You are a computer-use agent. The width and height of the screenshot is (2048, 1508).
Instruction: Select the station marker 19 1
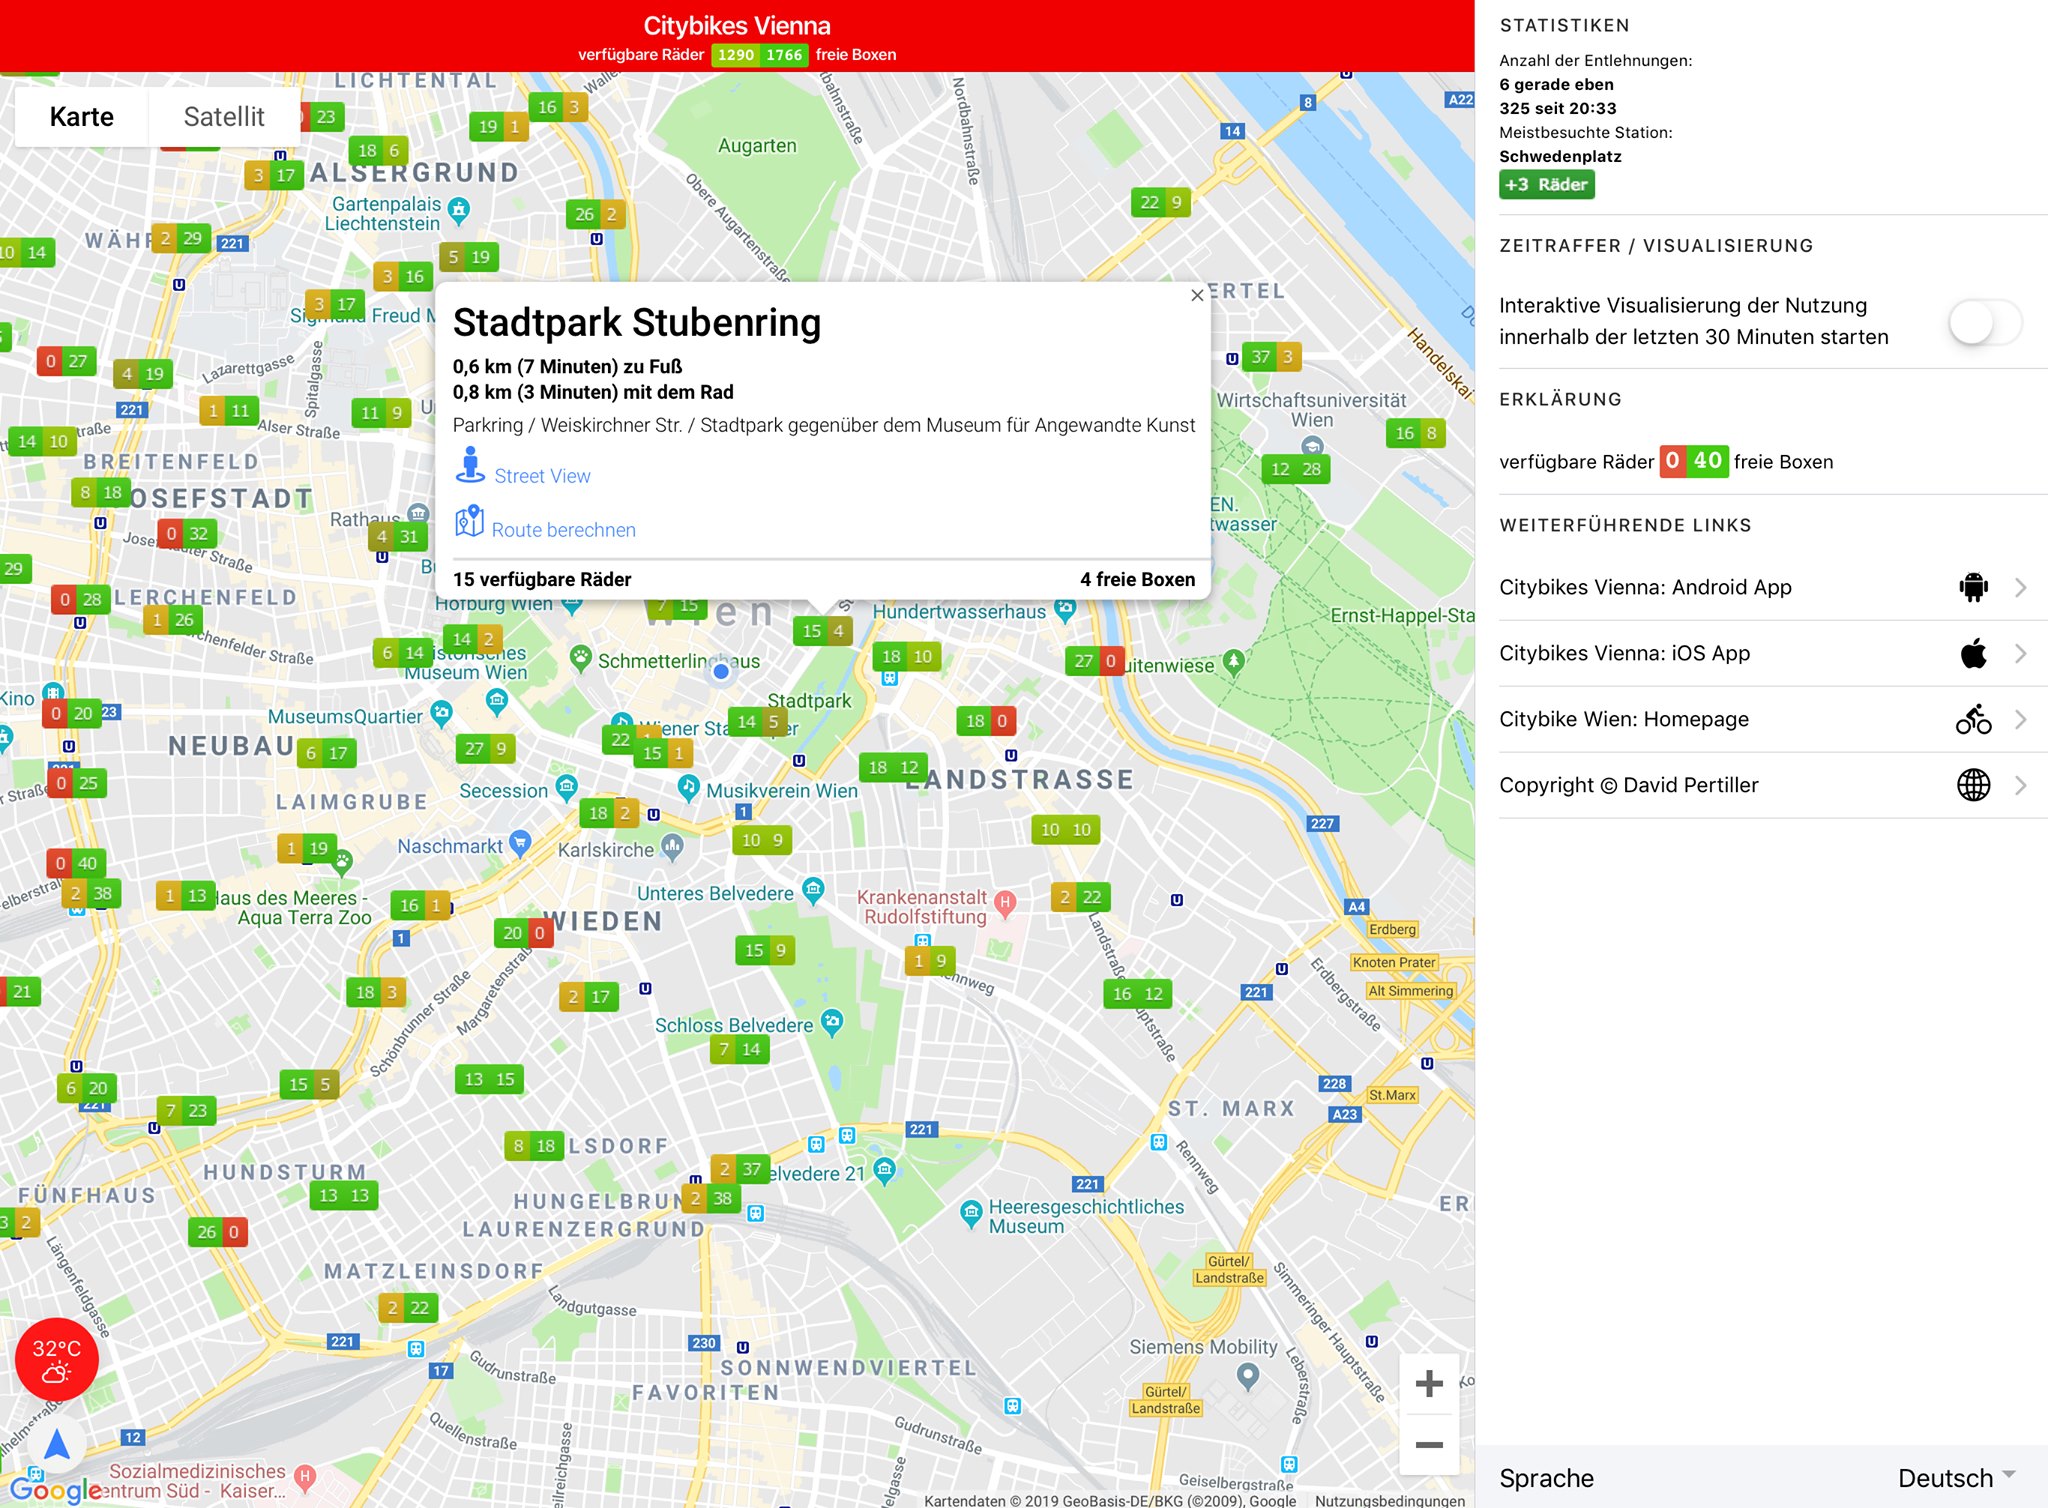pyautogui.click(x=499, y=126)
